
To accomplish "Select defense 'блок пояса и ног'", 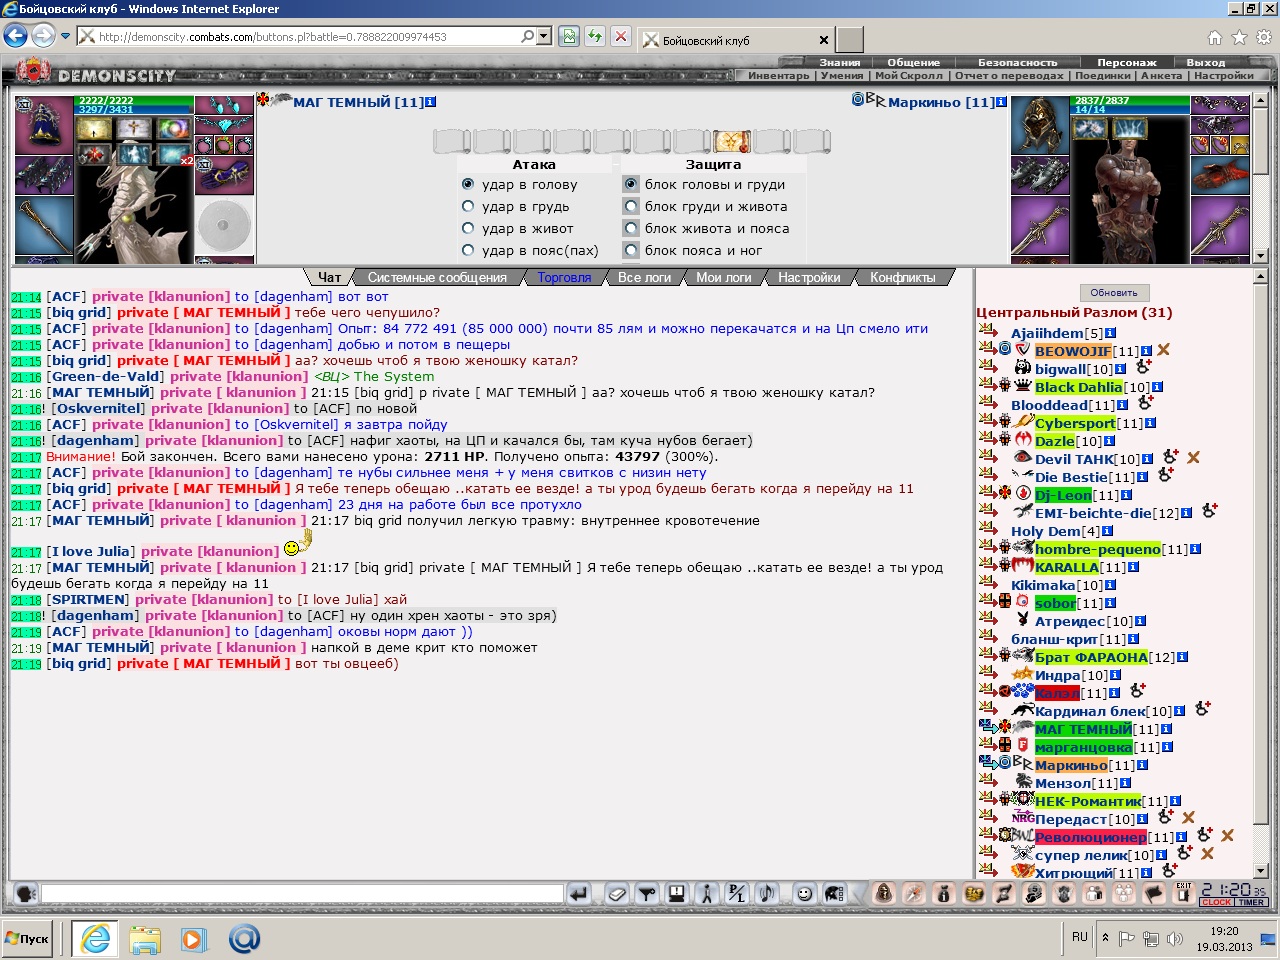I will tap(631, 250).
